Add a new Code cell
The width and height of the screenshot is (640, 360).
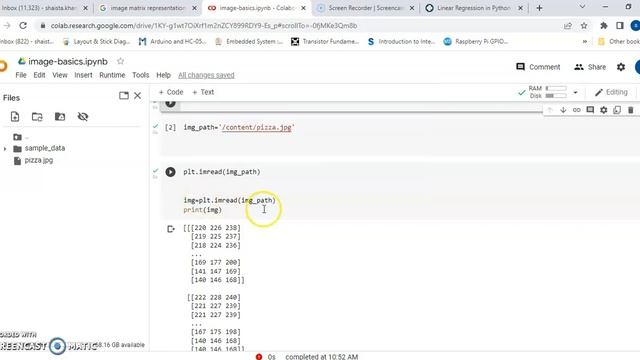[171, 92]
